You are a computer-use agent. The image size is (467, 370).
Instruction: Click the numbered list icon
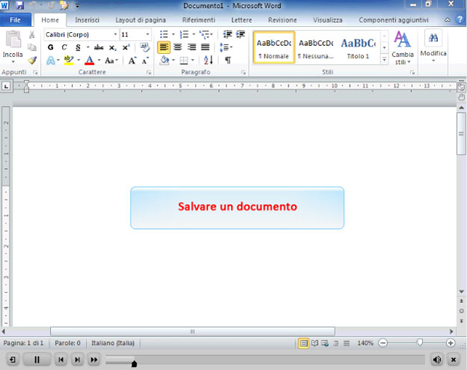point(184,34)
